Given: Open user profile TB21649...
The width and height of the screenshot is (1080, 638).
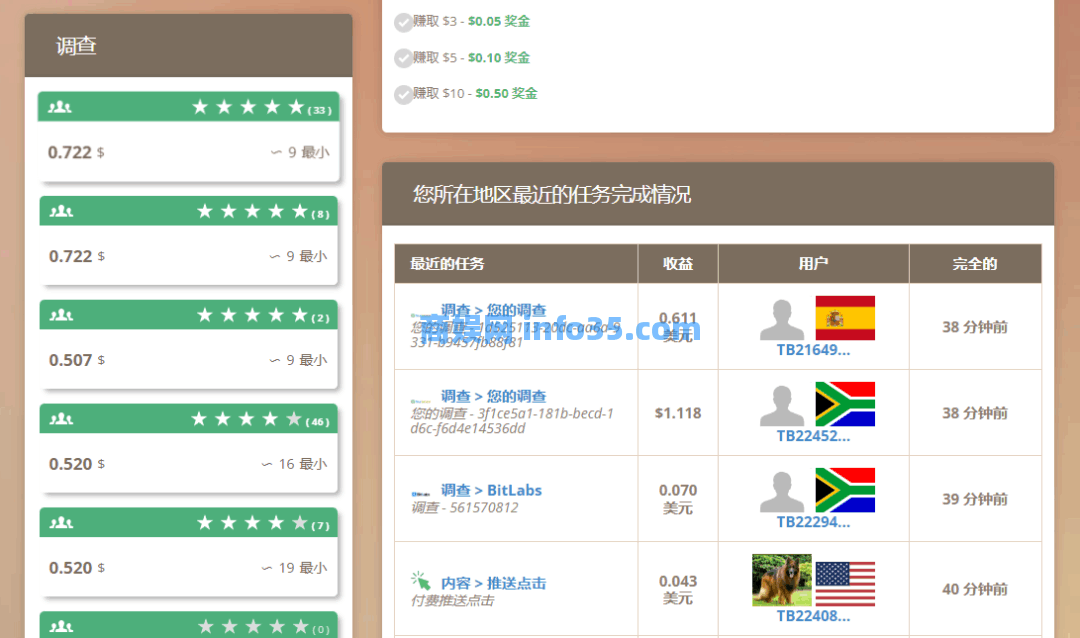Looking at the screenshot, I should click(x=813, y=350).
